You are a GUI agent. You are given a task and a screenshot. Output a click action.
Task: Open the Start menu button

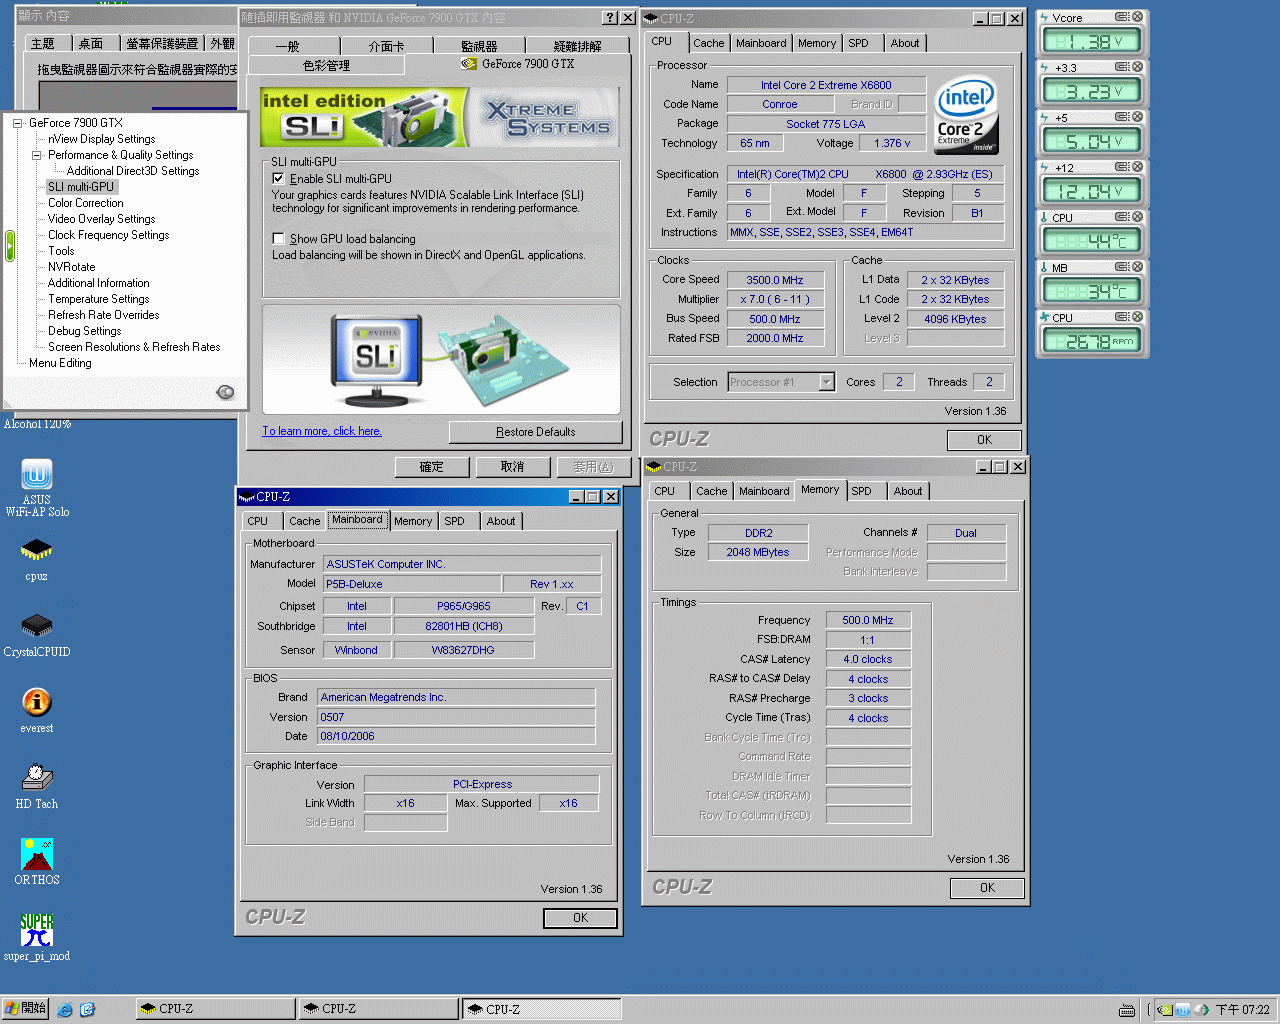tap(25, 1009)
